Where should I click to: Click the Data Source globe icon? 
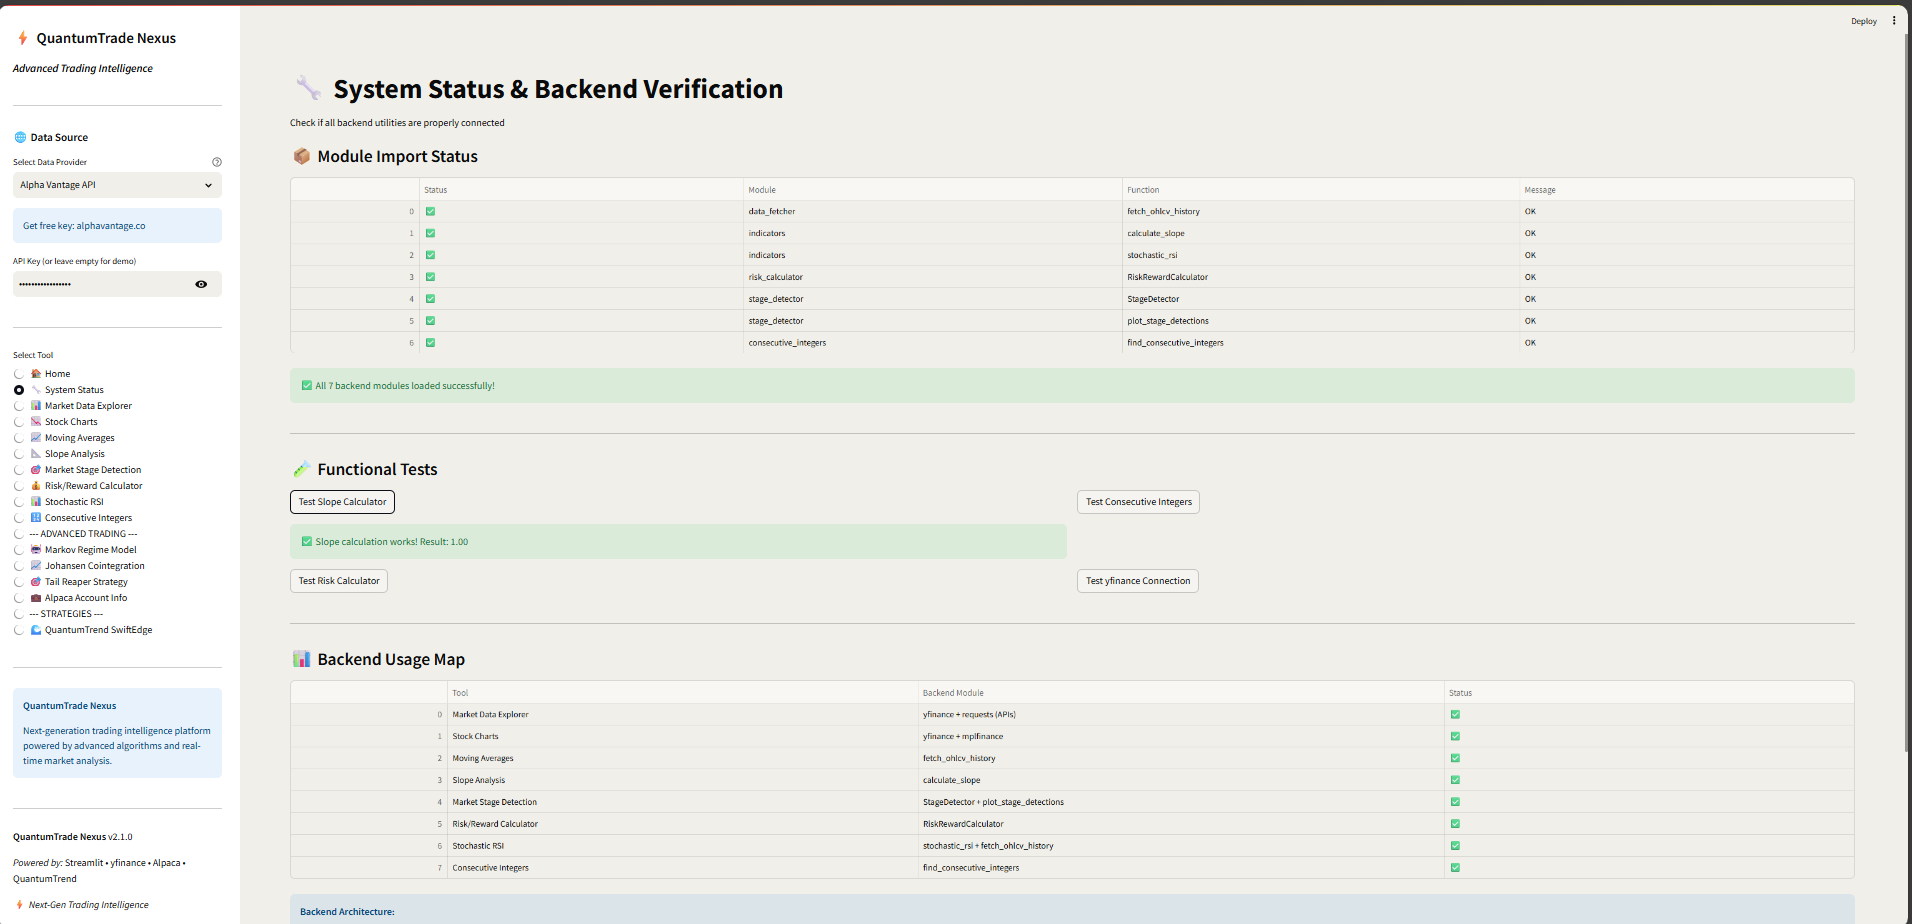pyautogui.click(x=20, y=138)
